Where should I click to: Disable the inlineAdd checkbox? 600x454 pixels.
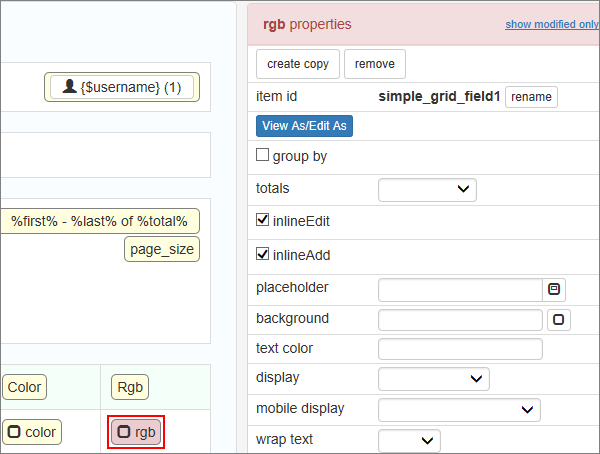click(x=263, y=254)
